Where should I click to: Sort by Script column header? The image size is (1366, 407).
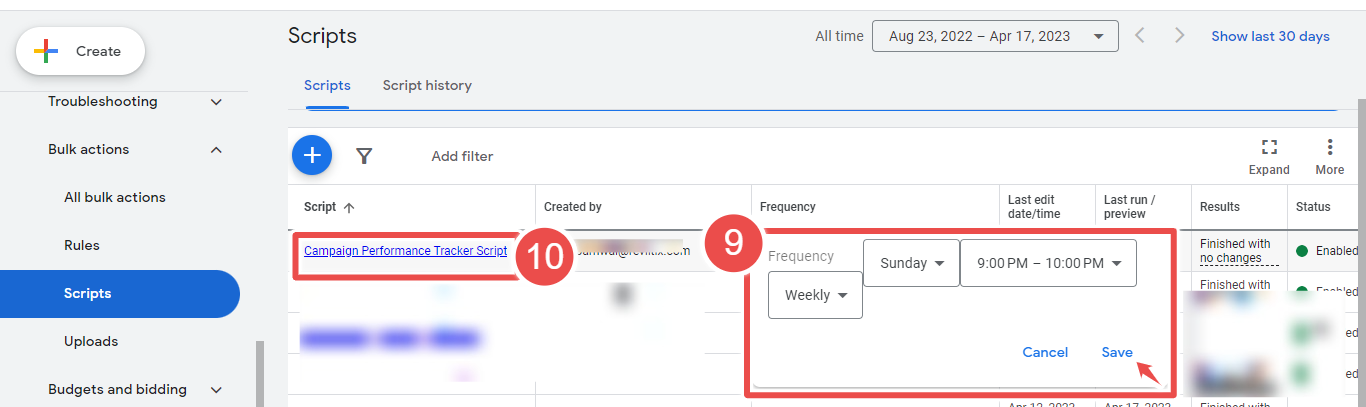[329, 207]
